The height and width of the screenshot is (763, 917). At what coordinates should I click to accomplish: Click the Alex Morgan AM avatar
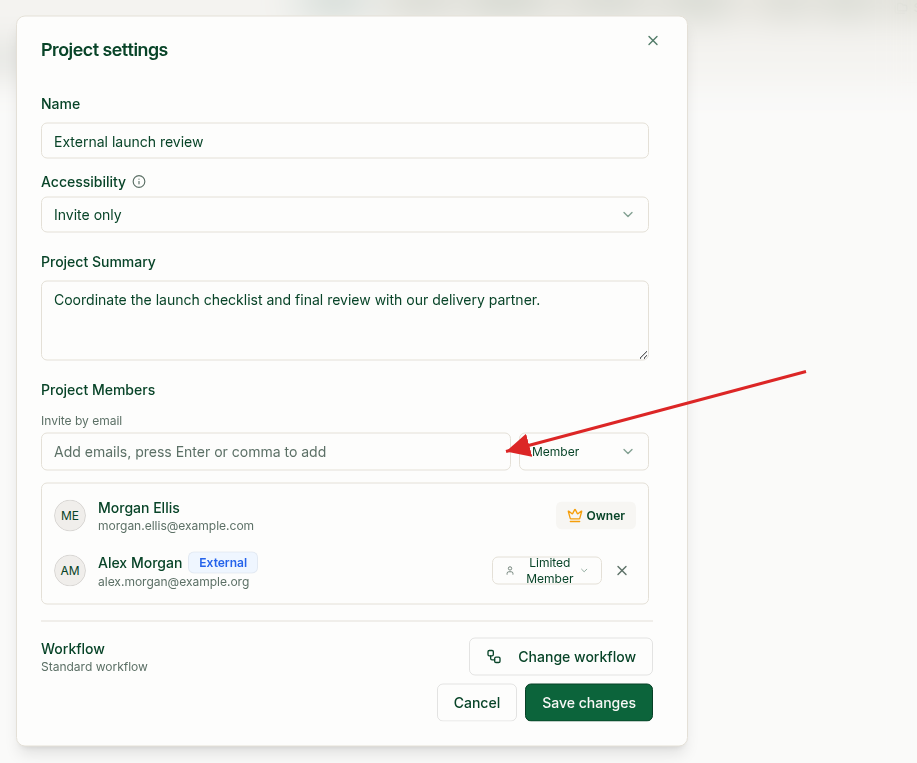(70, 571)
